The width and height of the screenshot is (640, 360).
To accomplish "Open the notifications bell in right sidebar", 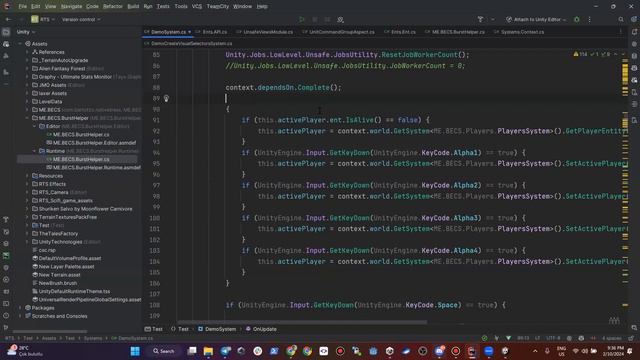I will pos(634,32).
